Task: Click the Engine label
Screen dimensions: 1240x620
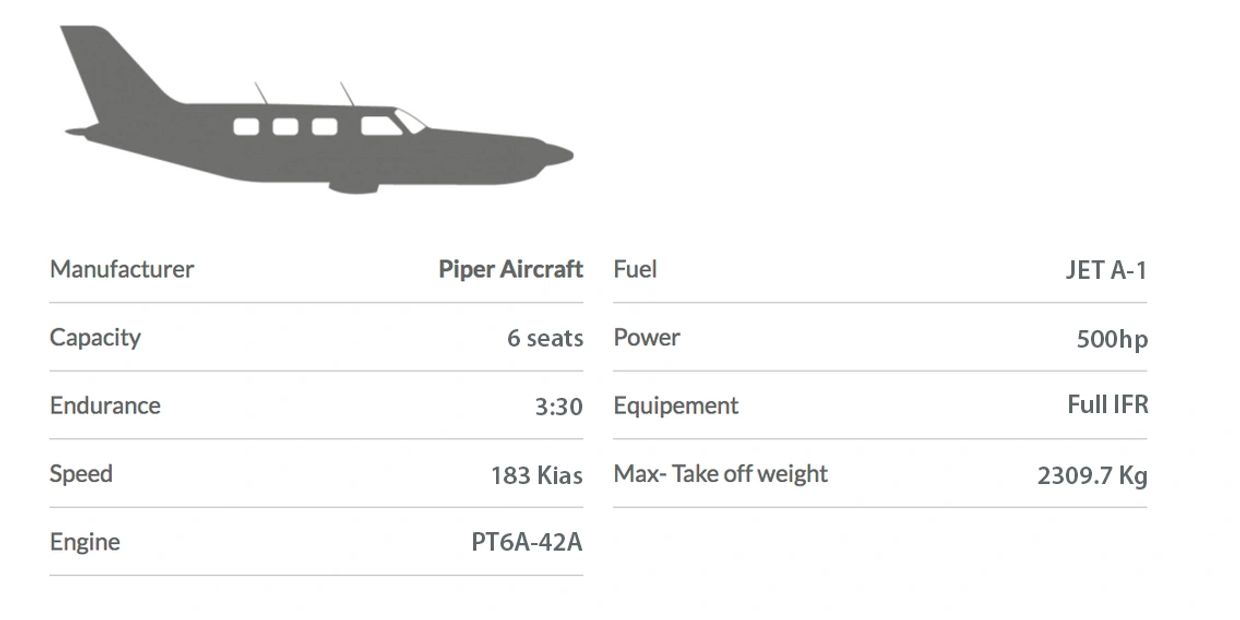Action: coord(85,541)
